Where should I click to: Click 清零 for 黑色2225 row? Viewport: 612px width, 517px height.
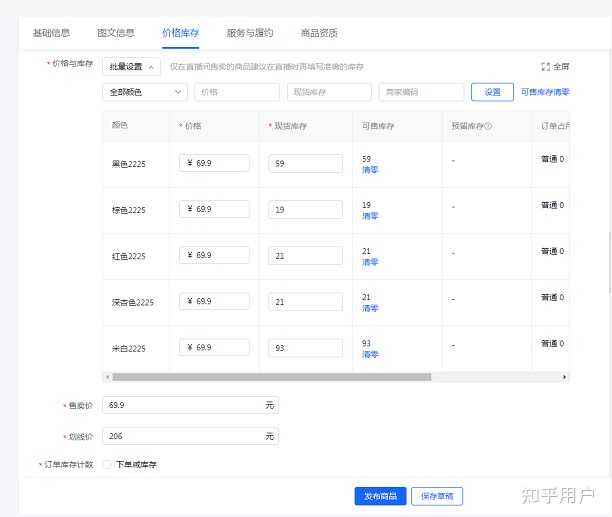pyautogui.click(x=370, y=170)
